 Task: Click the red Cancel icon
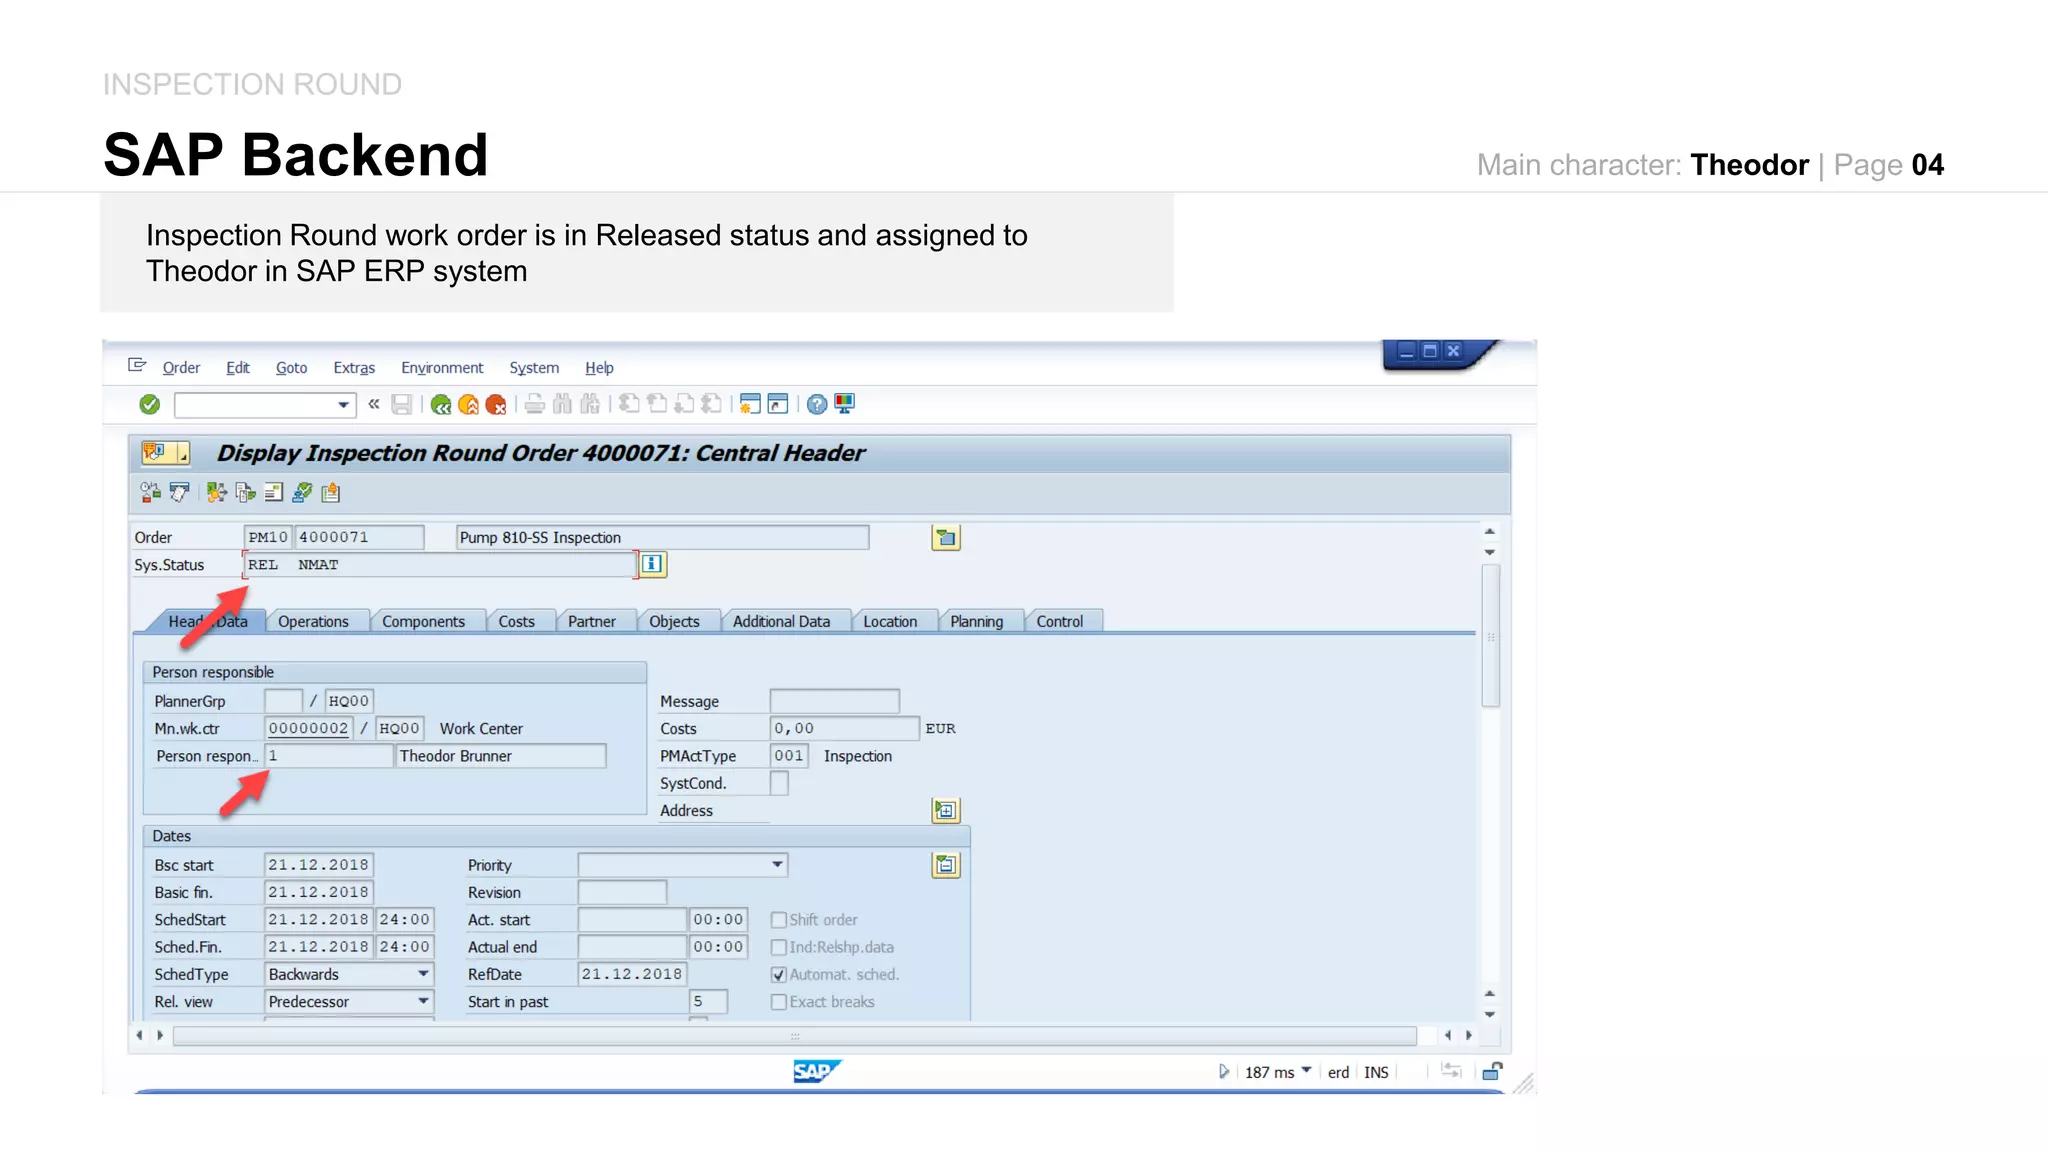tap(495, 404)
